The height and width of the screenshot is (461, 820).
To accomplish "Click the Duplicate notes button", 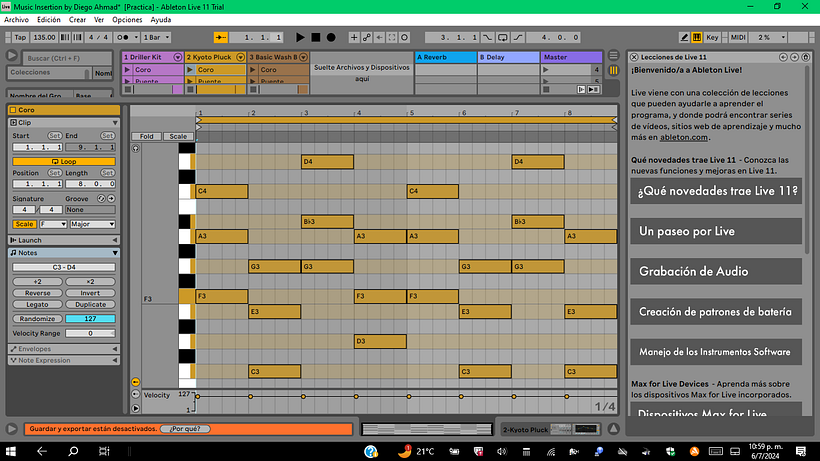I will click(x=90, y=304).
